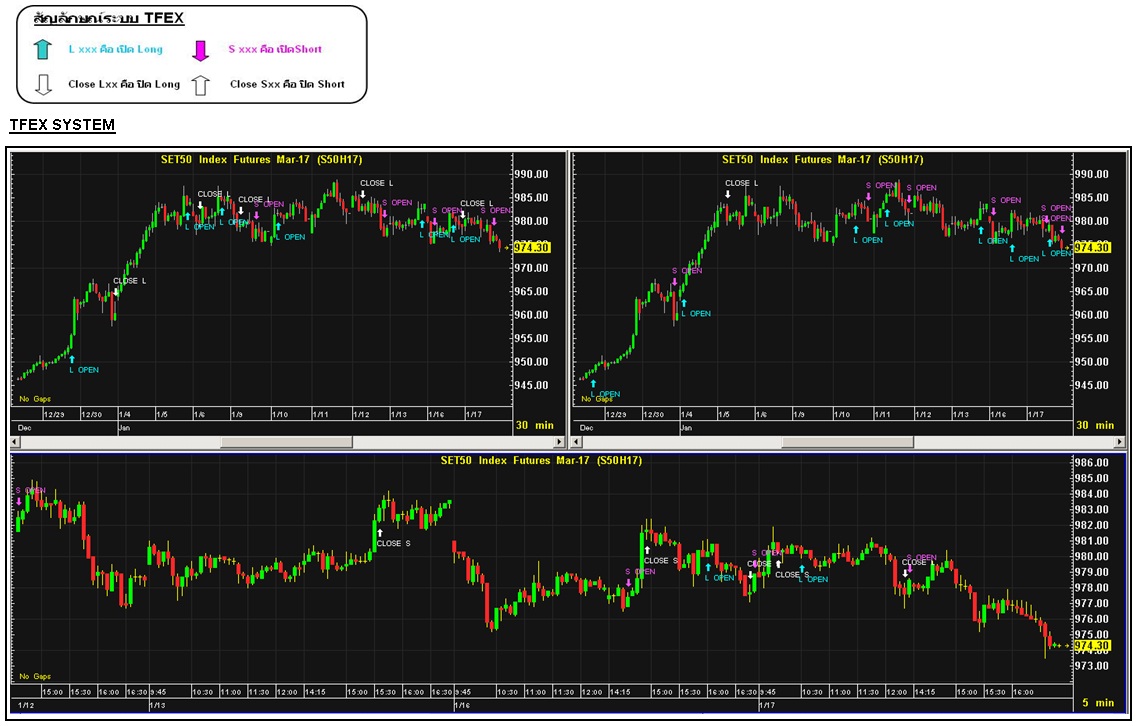Click left arrow of right 30 min chart scrollbar
Screen dimensions: 1136x726
pyautogui.click(x=577, y=441)
